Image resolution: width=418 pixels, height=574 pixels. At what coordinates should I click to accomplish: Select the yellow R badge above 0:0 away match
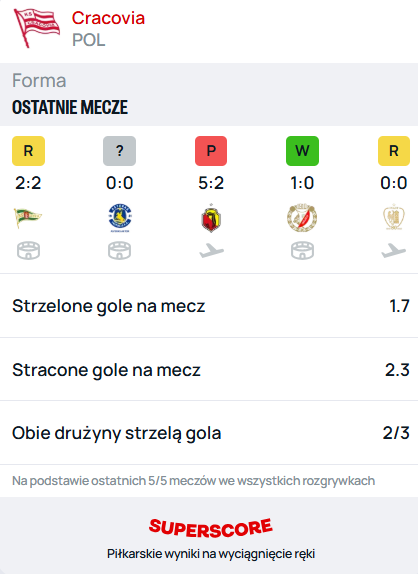point(394,151)
